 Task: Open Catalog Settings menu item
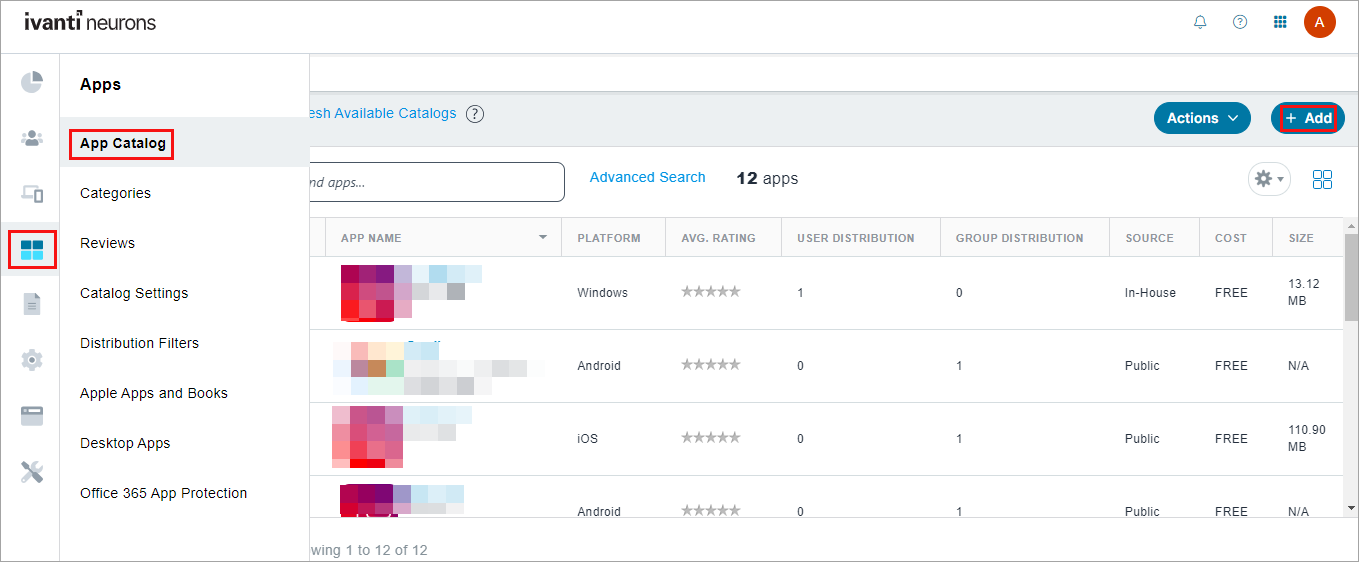click(134, 293)
